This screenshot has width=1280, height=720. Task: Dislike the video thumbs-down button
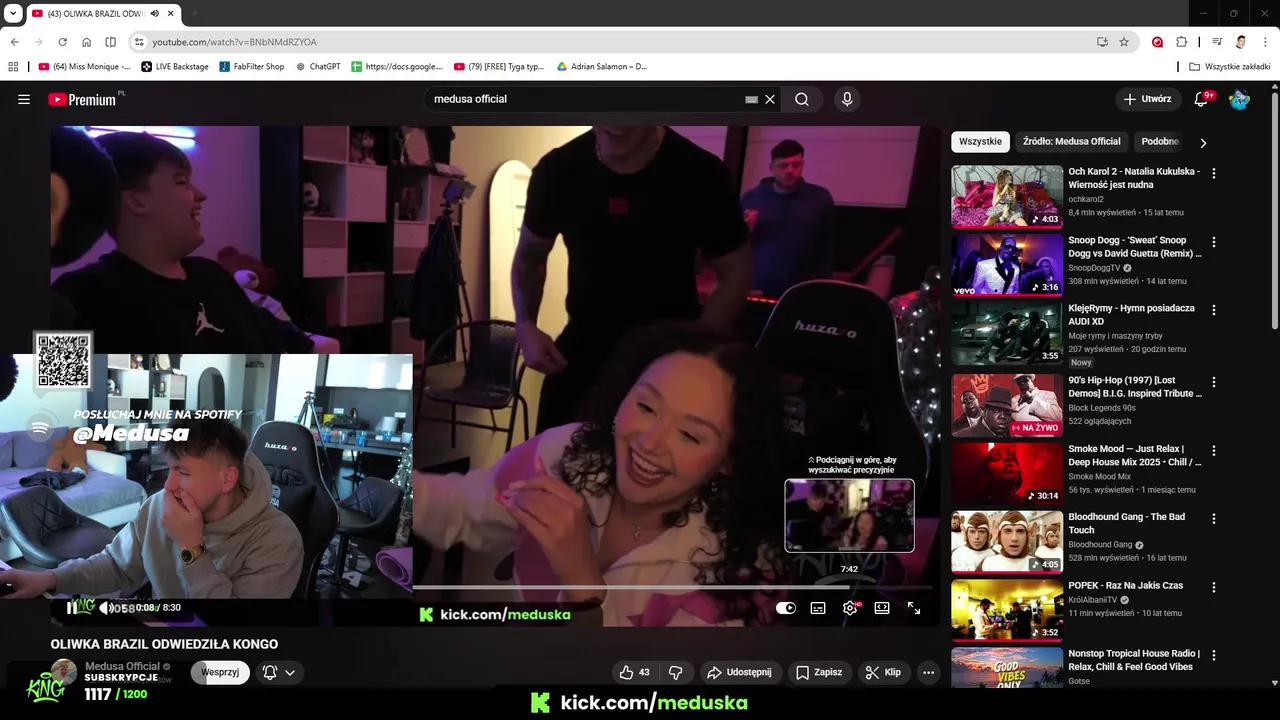[x=675, y=672]
